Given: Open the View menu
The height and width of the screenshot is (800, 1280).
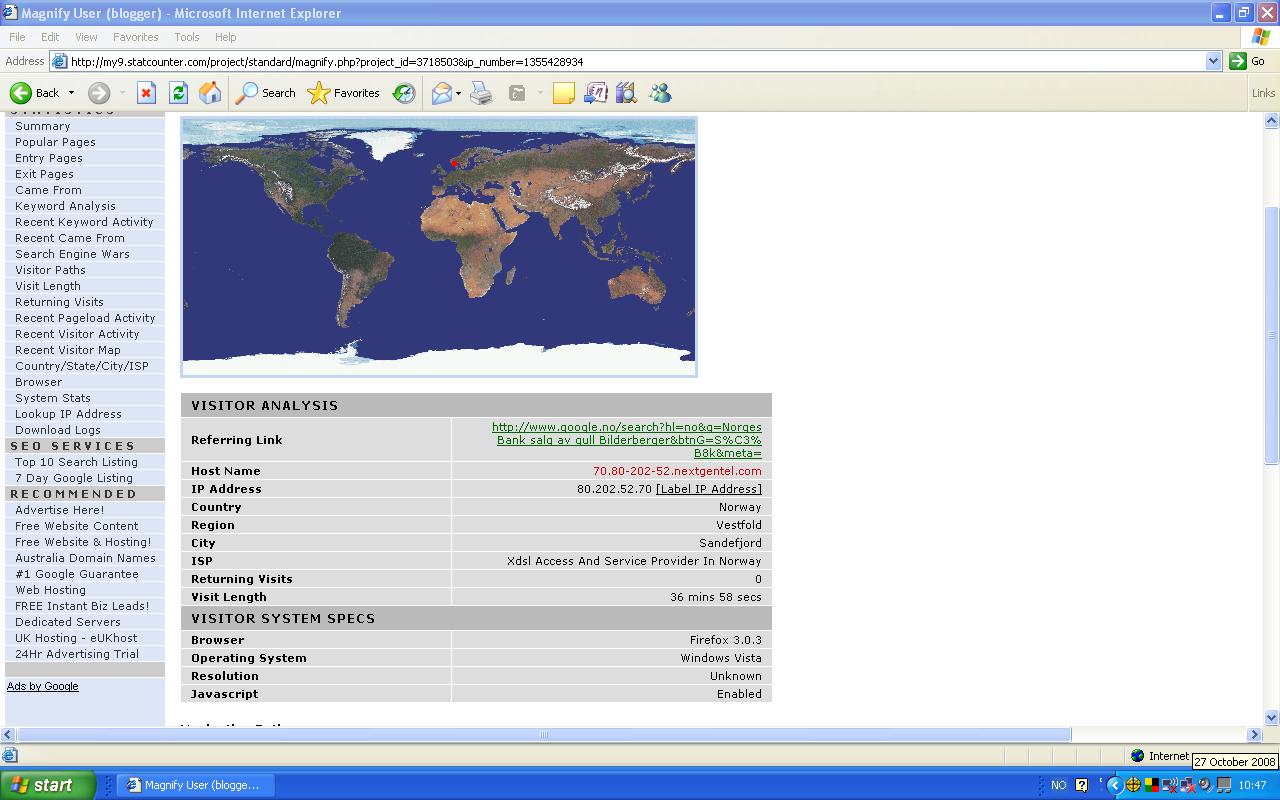Looking at the screenshot, I should pyautogui.click(x=86, y=37).
